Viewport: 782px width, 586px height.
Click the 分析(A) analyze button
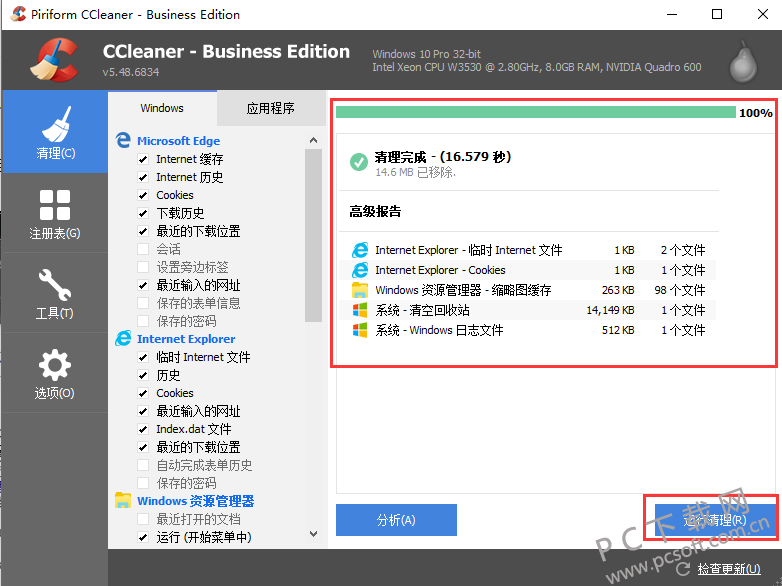tap(396, 520)
